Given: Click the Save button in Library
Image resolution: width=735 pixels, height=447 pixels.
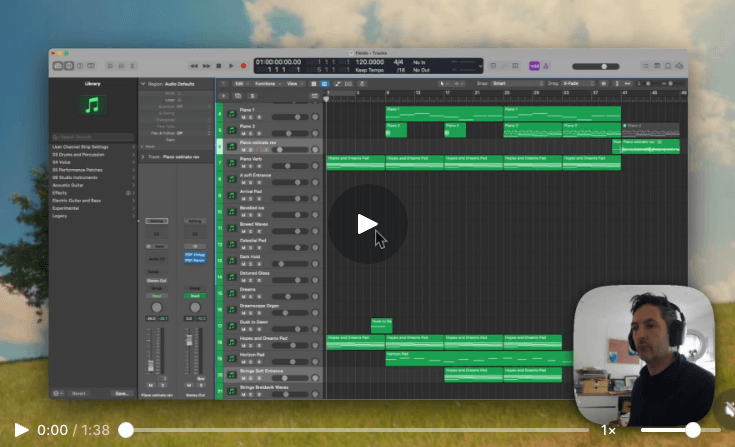Looking at the screenshot, I should click(122, 394).
